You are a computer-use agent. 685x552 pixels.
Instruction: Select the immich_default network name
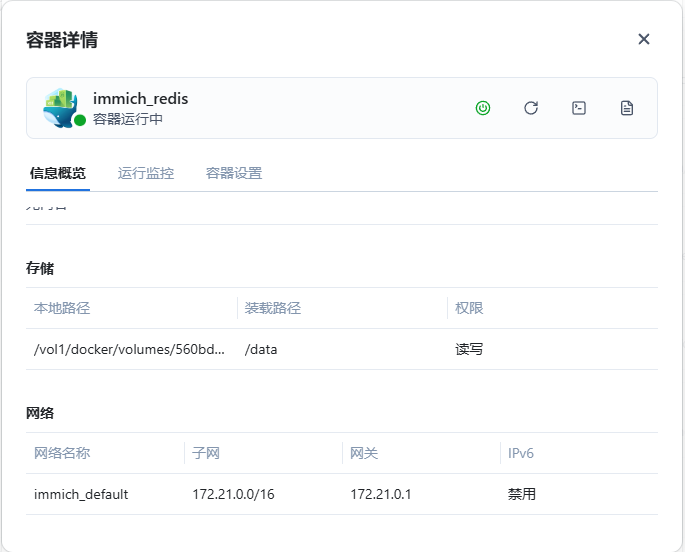[x=81, y=494]
